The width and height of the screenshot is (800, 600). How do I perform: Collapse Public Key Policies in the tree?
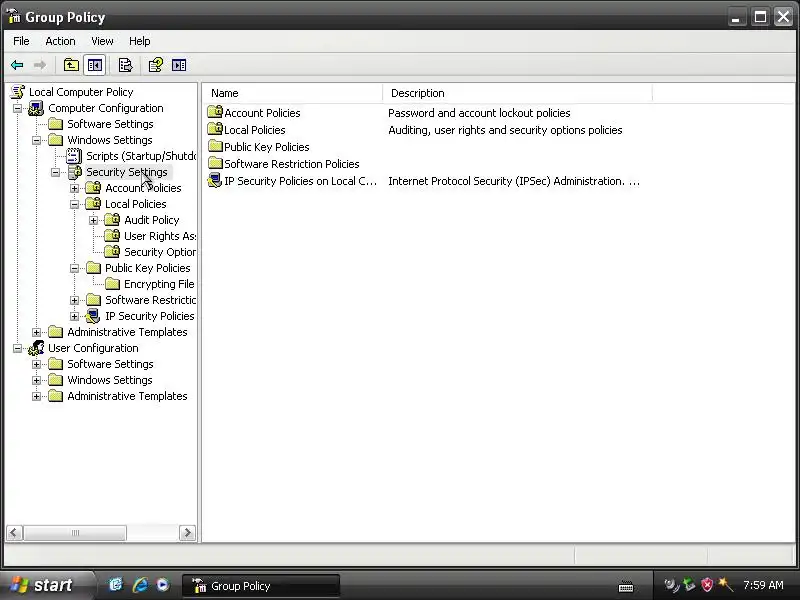coord(74,268)
